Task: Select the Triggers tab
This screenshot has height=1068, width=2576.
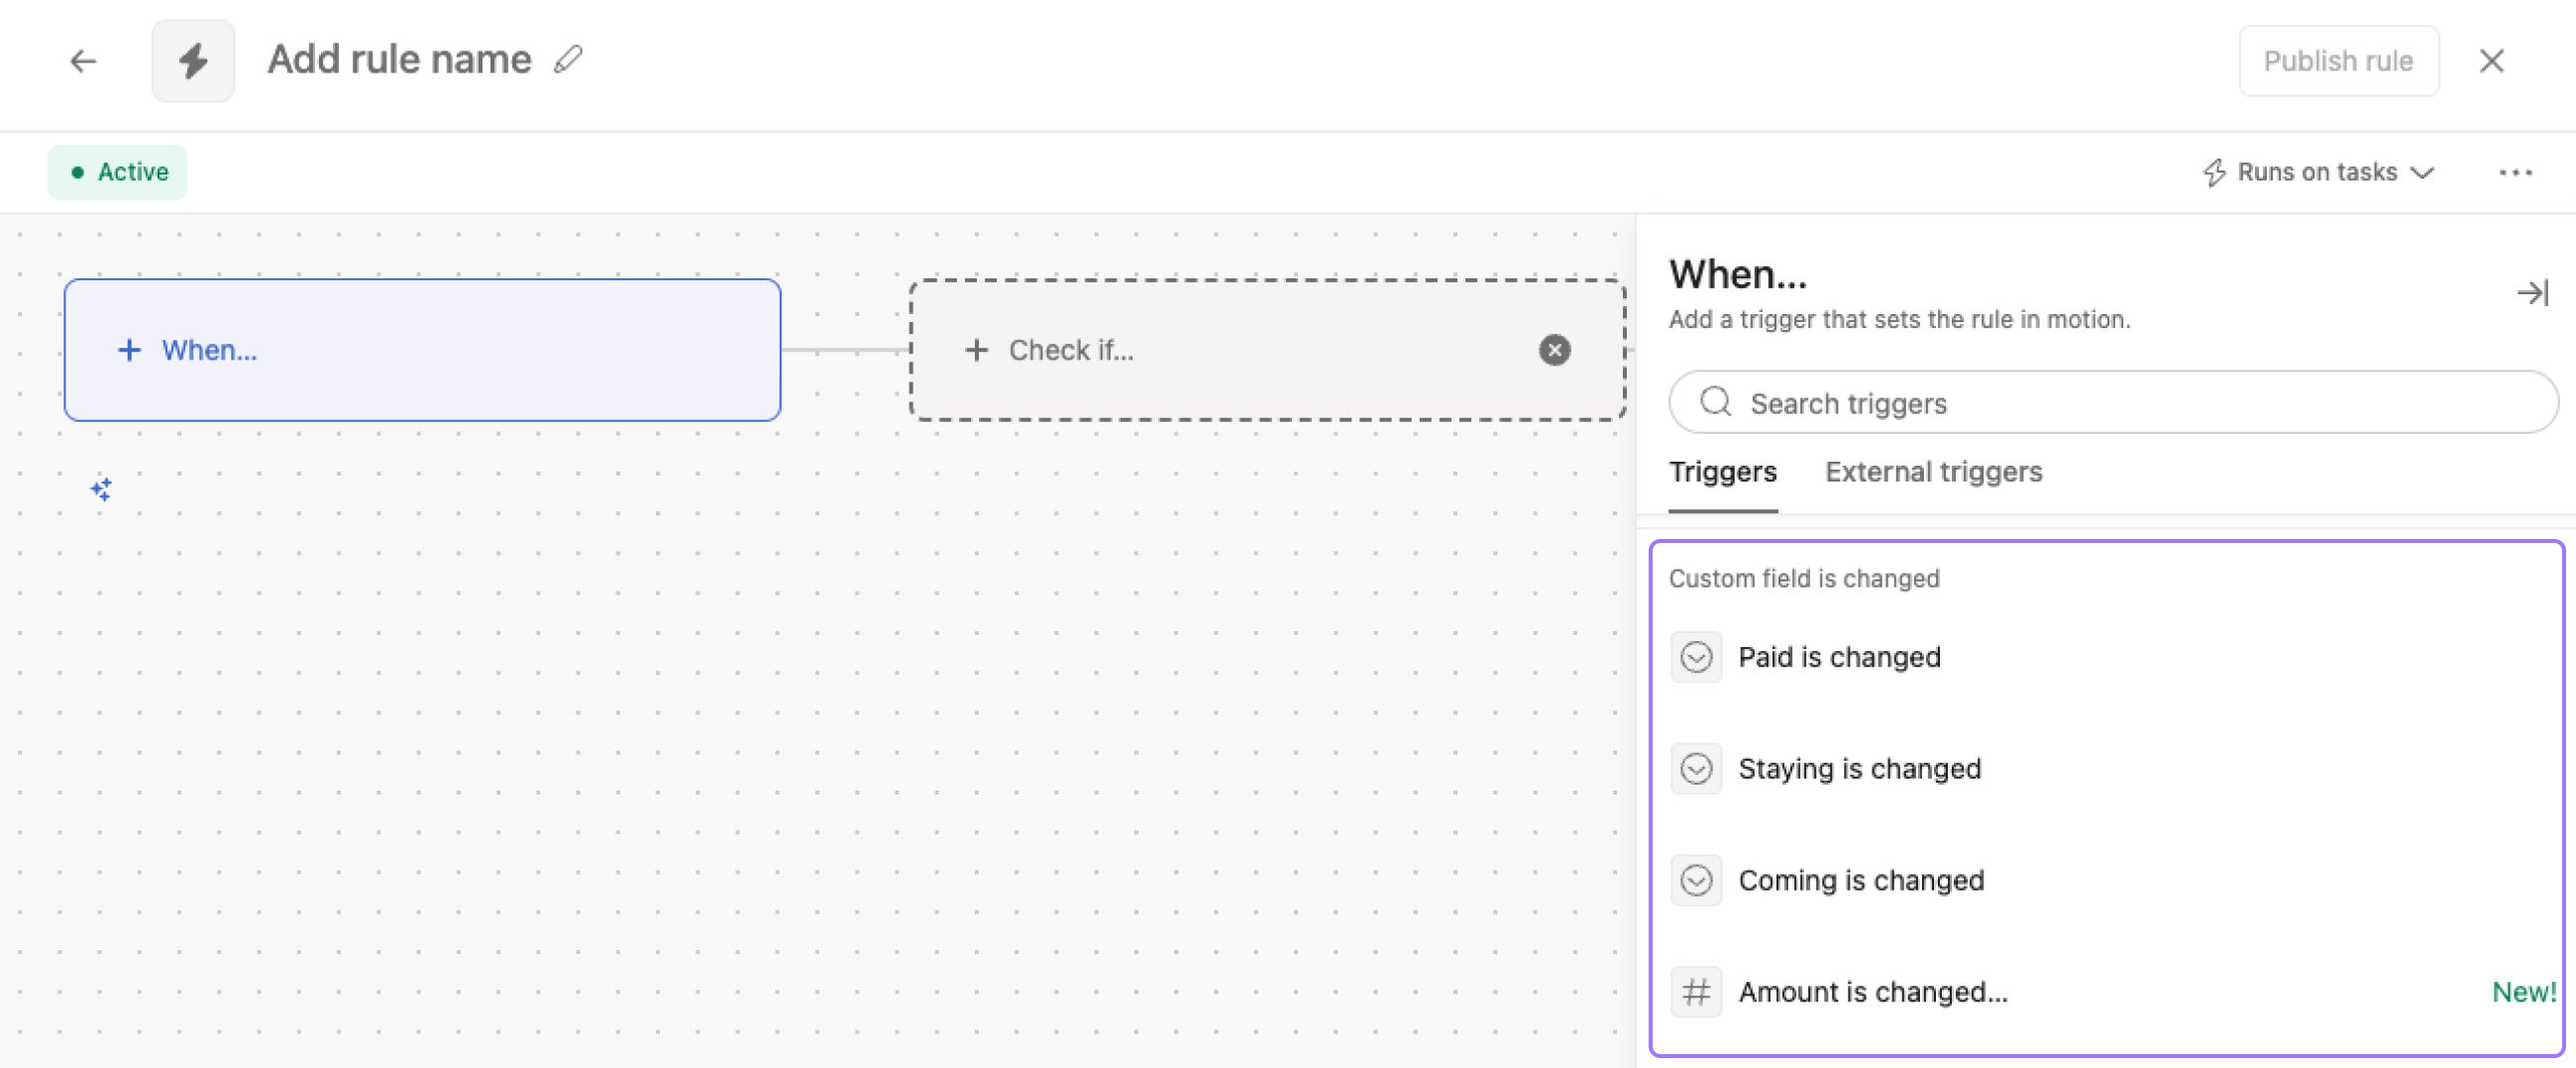Action: (x=1722, y=472)
